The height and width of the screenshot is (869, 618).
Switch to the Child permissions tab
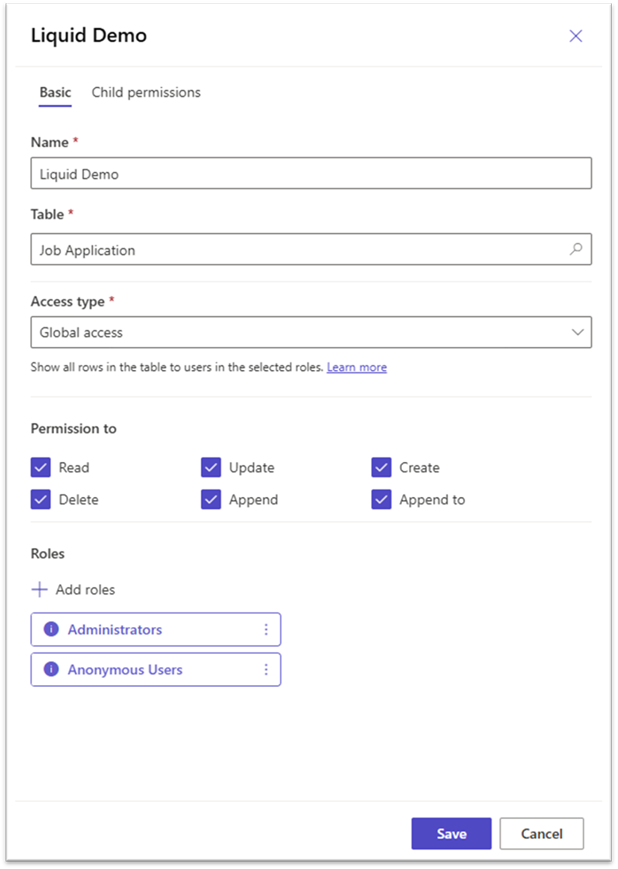(x=146, y=91)
